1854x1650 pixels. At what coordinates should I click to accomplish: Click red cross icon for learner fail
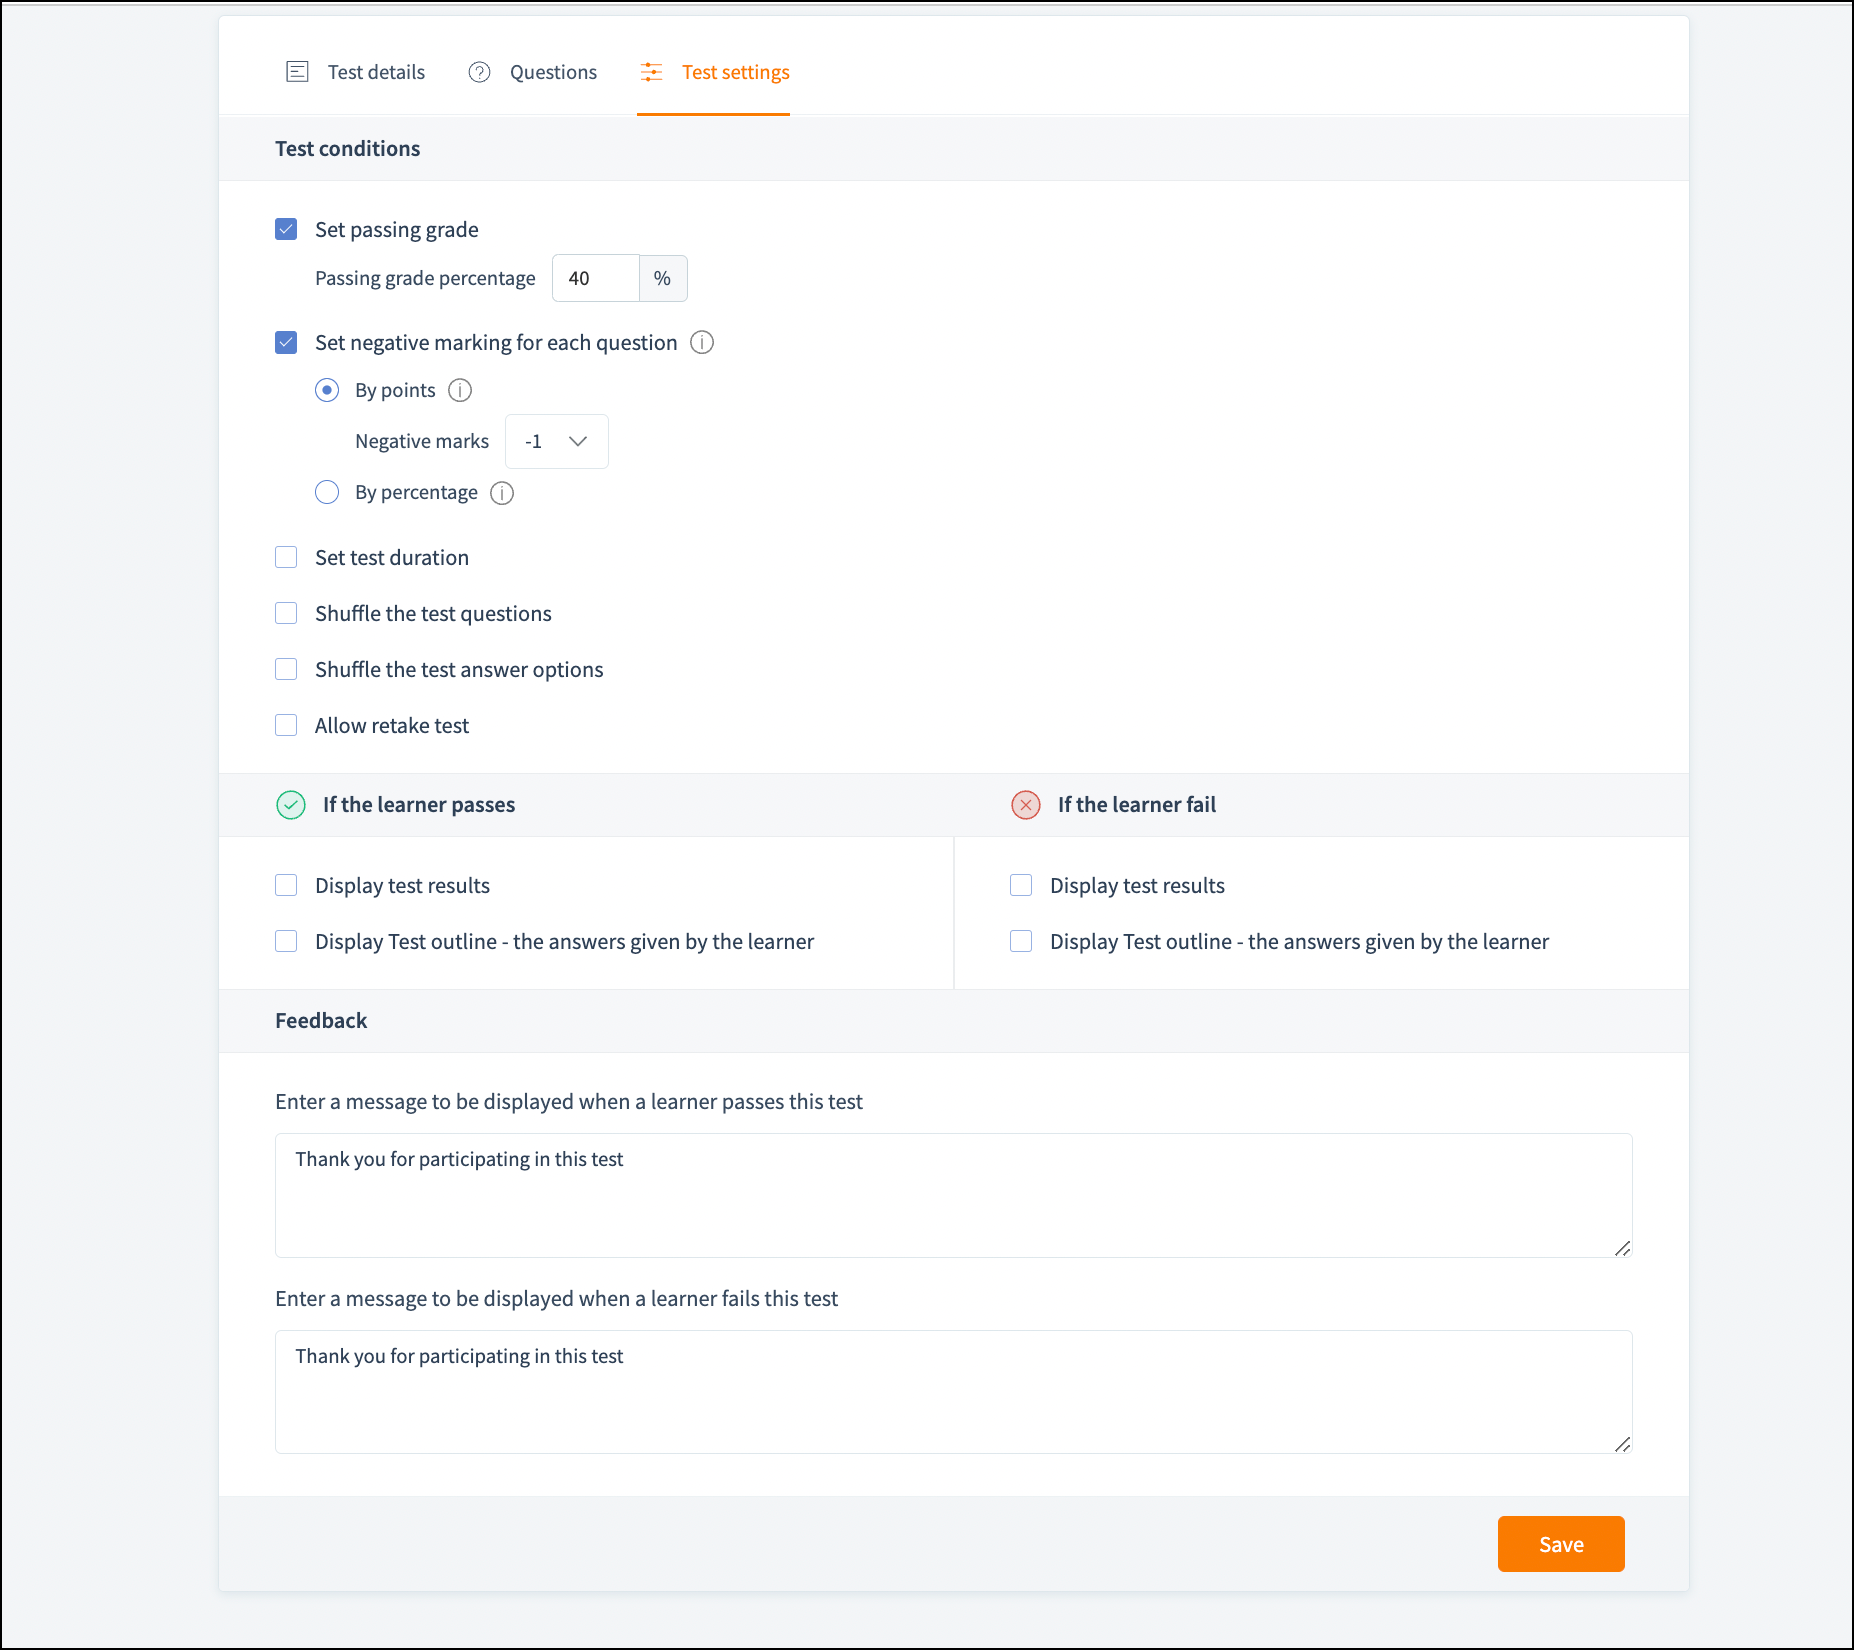pos(1026,805)
